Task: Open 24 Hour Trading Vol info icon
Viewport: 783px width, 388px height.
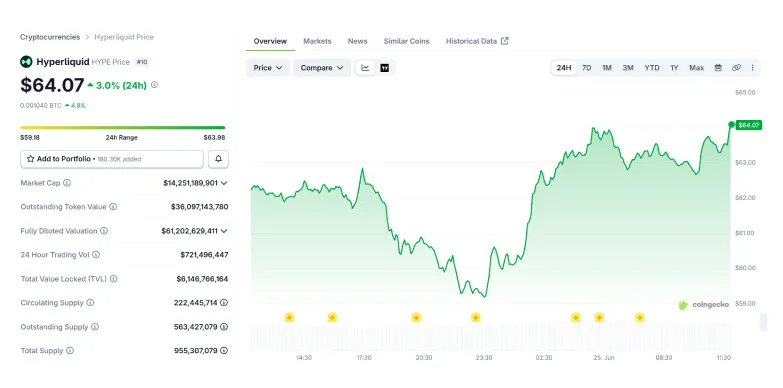Action: pyautogui.click(x=96, y=255)
